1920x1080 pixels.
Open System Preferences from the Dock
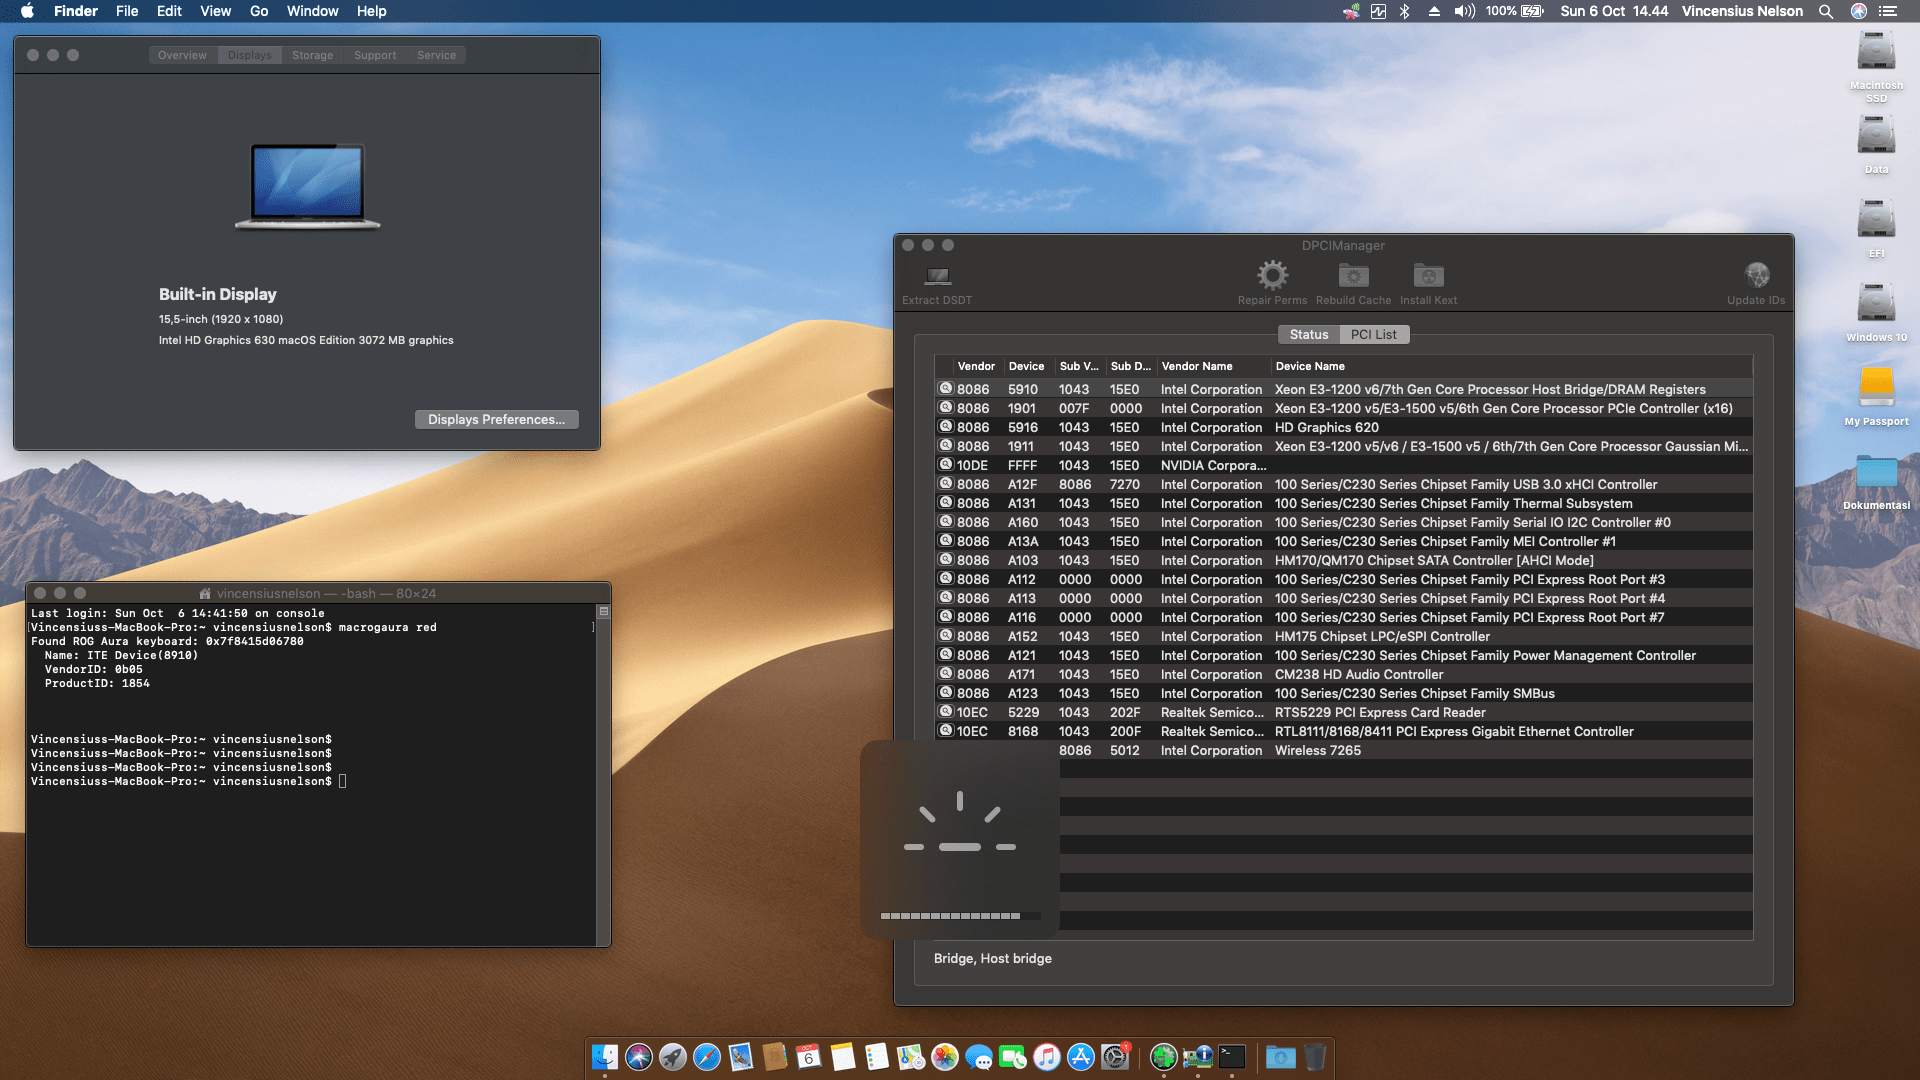click(x=1115, y=1057)
